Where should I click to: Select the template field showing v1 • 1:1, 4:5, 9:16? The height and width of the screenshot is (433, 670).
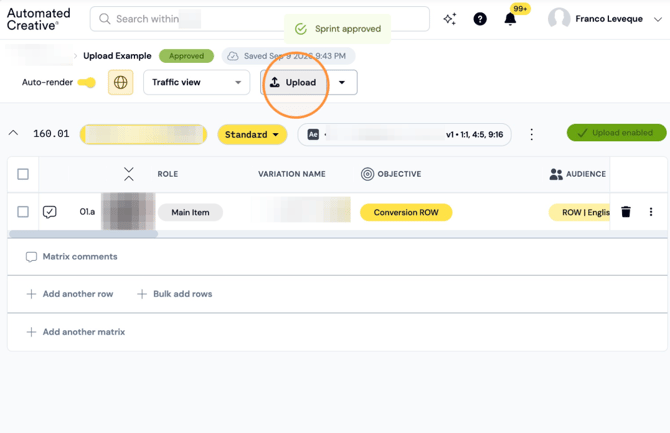[404, 135]
